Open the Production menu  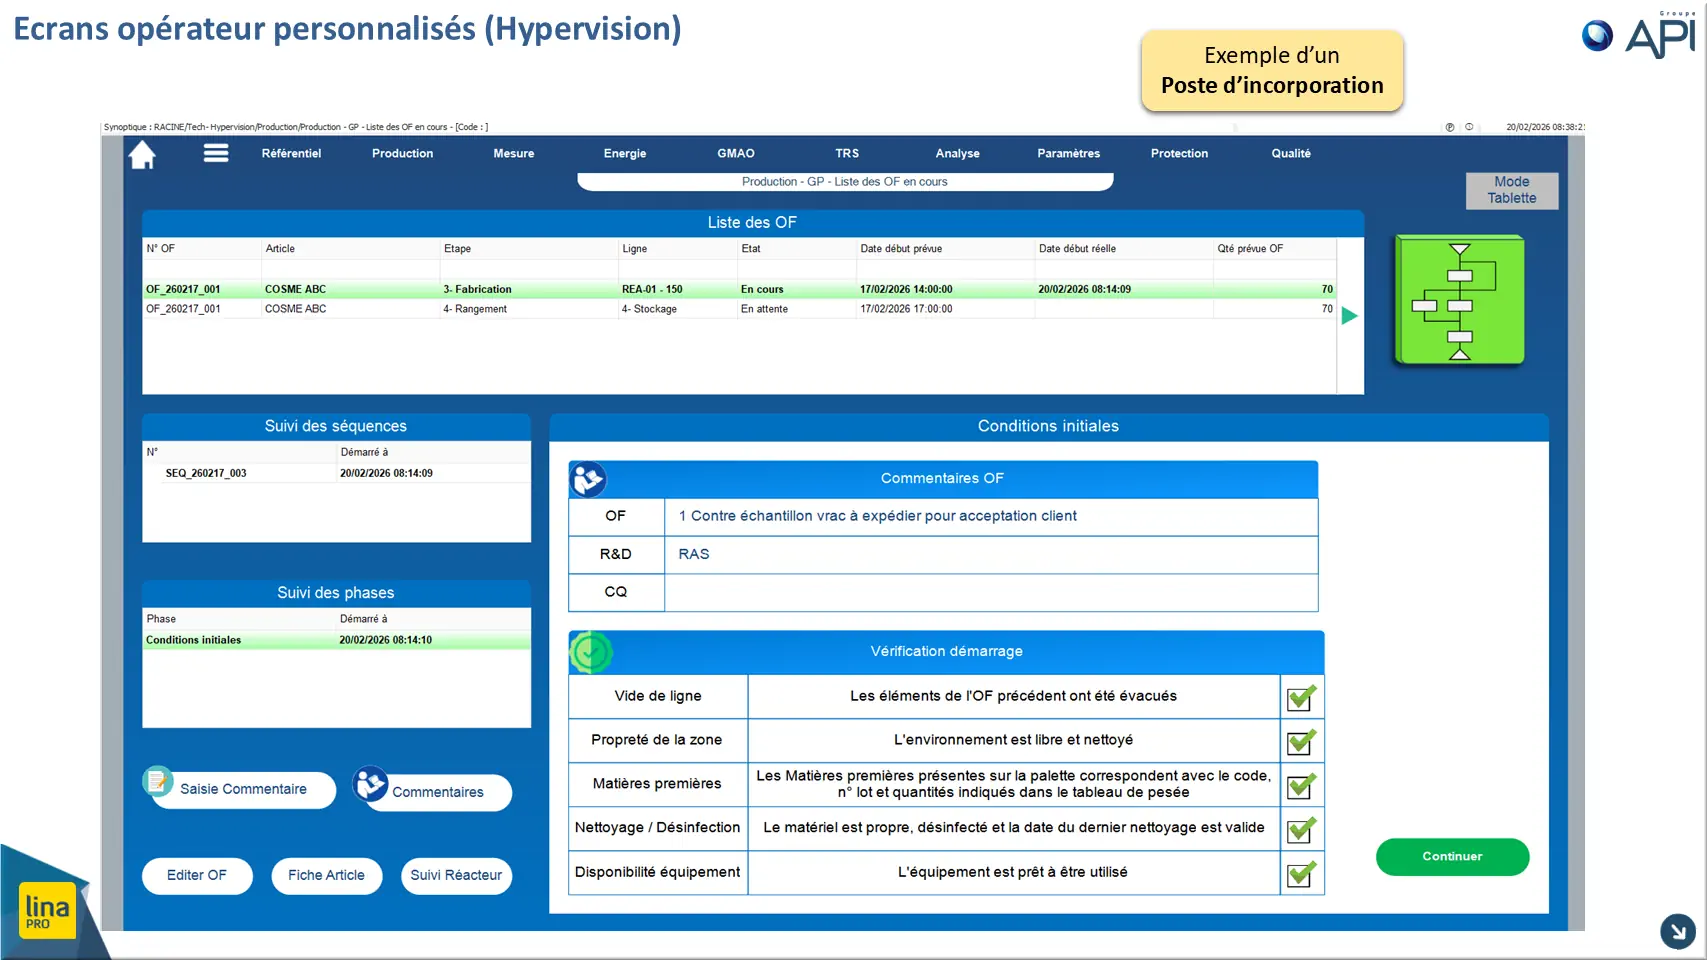(402, 153)
